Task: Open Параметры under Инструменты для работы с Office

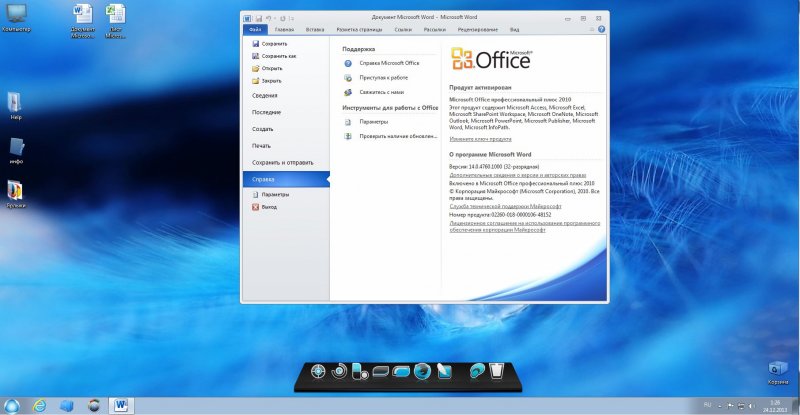Action: (366, 122)
